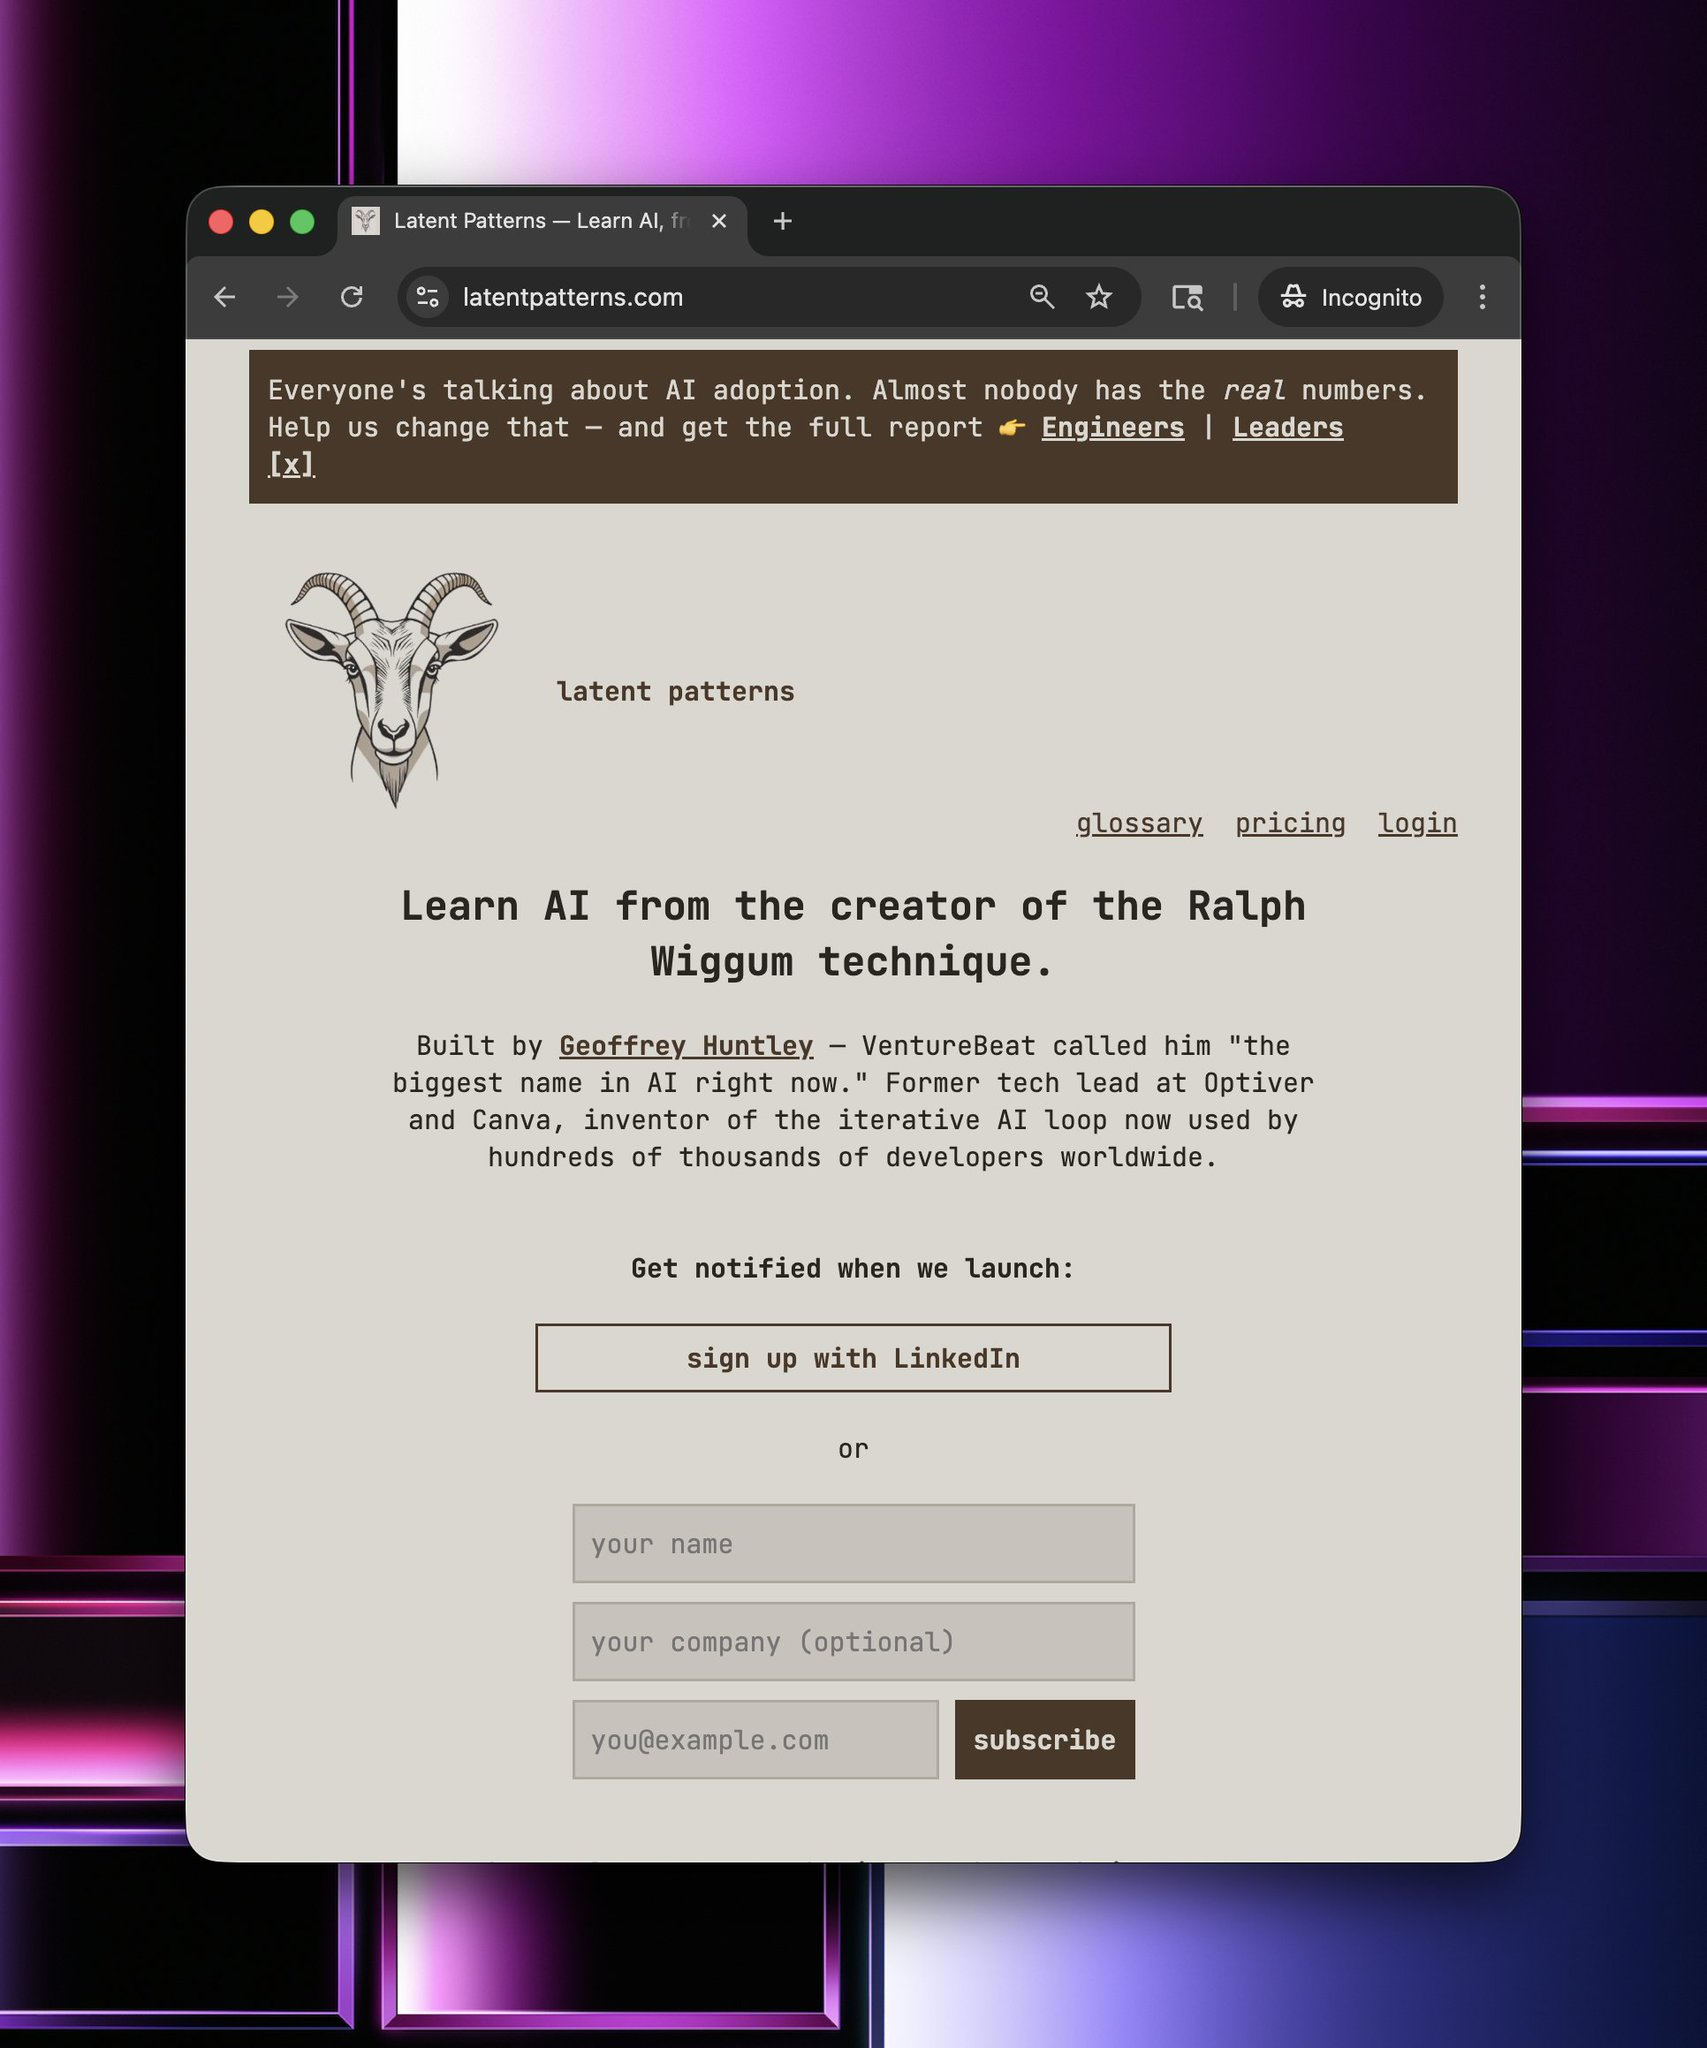Bookmark this page with the star
1707x2048 pixels.
tap(1099, 297)
